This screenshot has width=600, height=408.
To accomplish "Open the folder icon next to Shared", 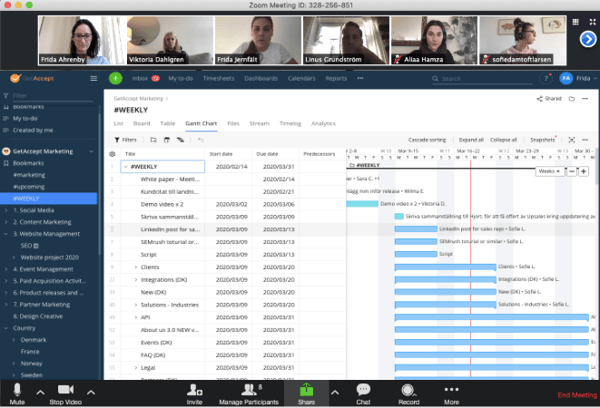I will tap(572, 99).
